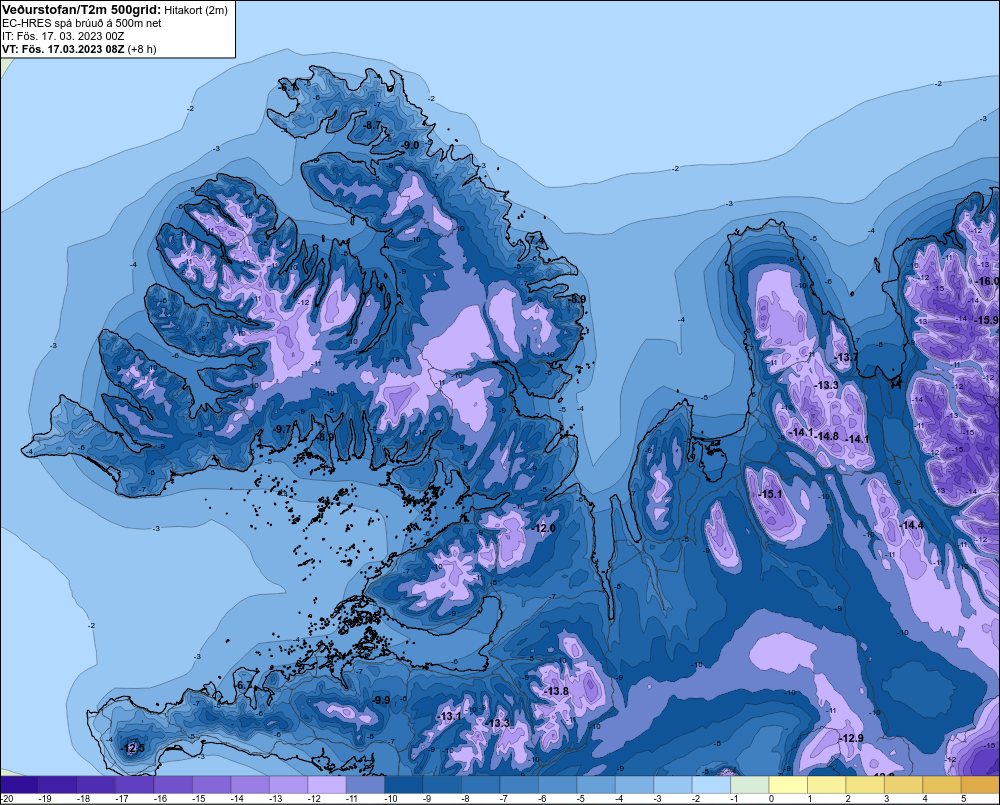The height and width of the screenshot is (805, 1000).
Task: Click the -14.4 temperature label
Action: (x=911, y=525)
